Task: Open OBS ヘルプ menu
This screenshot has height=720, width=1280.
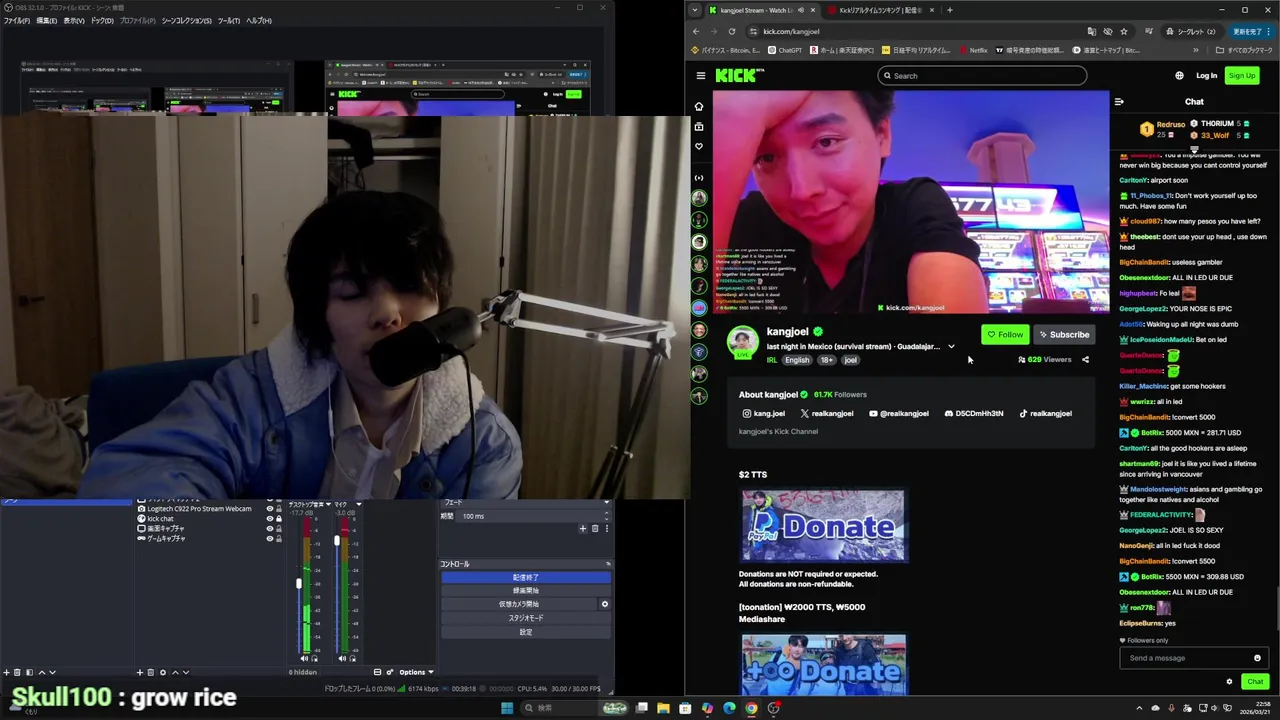Action: coord(259,20)
